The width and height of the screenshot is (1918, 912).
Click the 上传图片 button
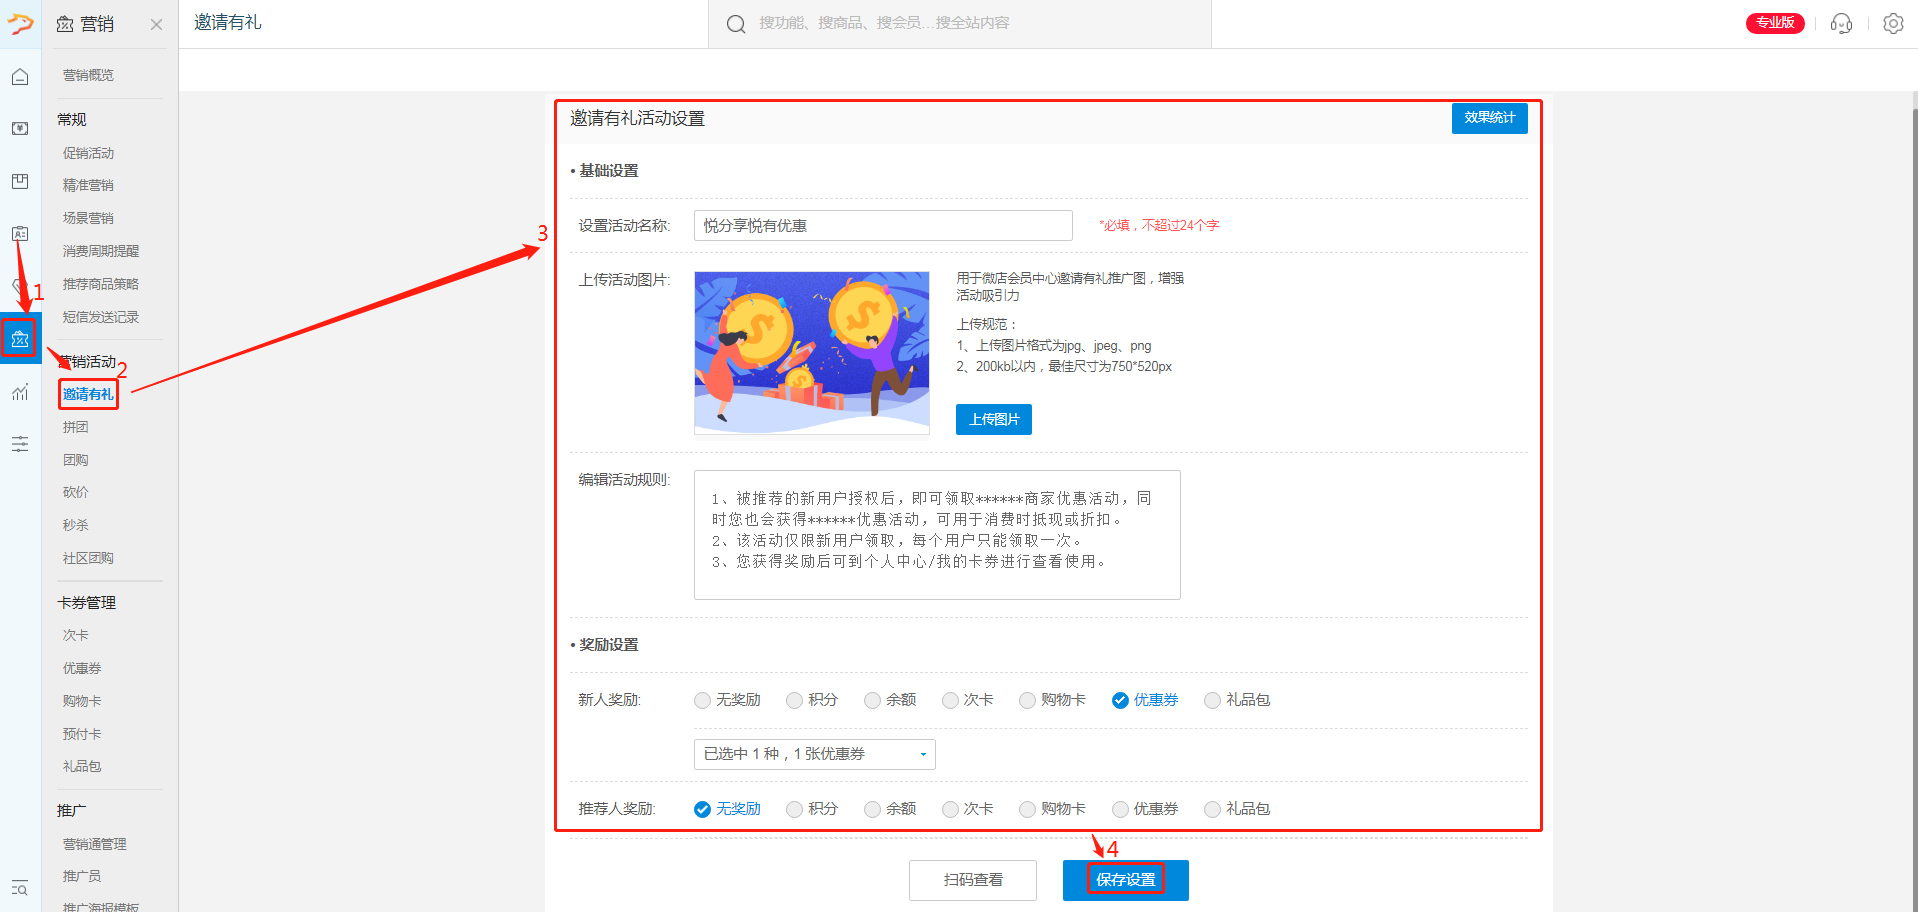tap(993, 420)
